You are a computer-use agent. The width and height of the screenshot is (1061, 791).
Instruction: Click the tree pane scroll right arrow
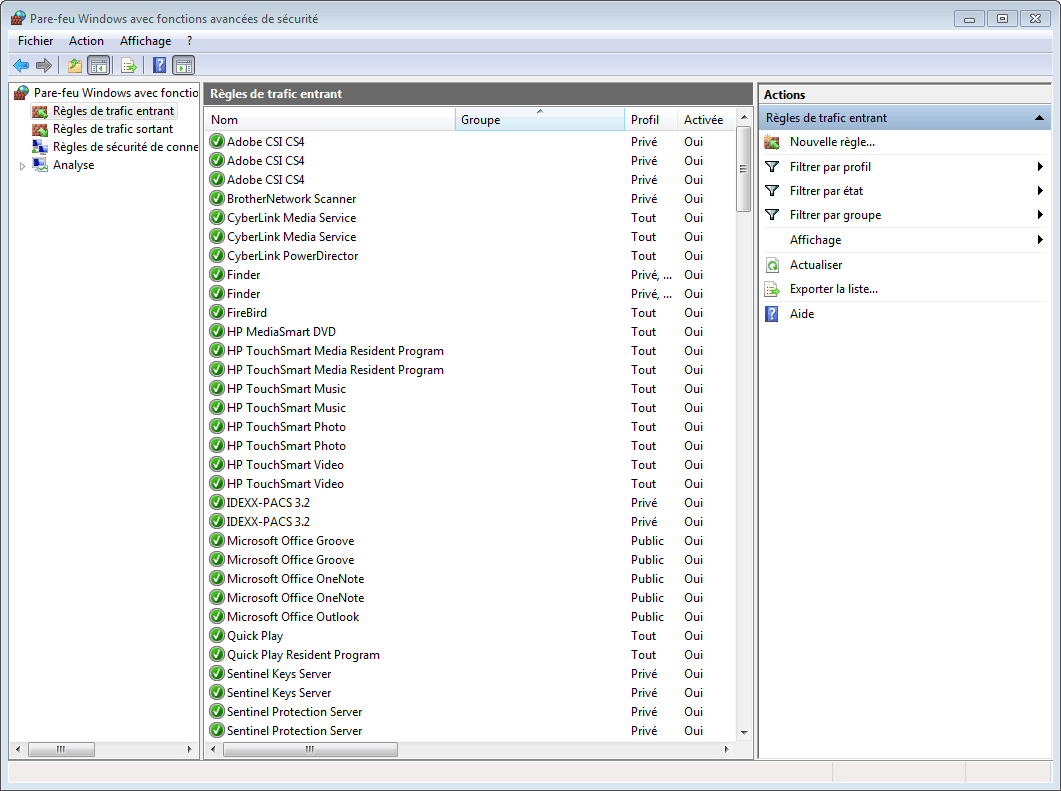[x=189, y=749]
